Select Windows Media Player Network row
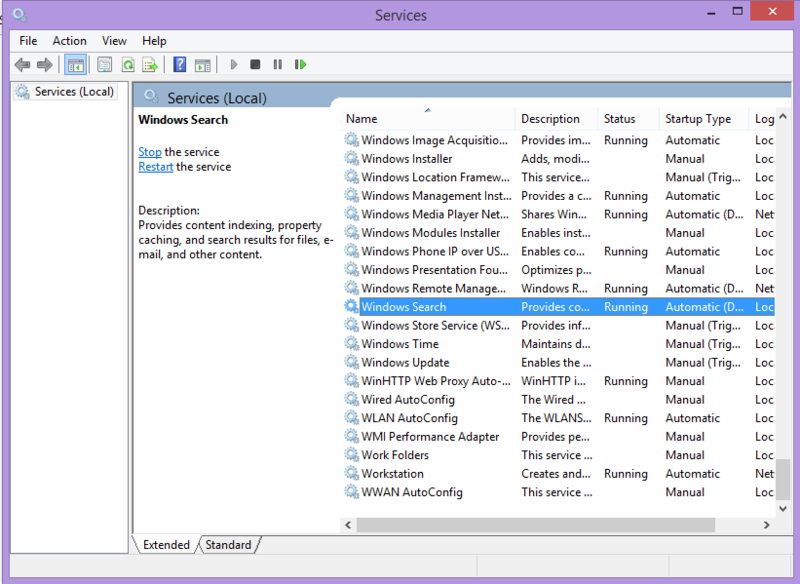This screenshot has width=800, height=584. (x=559, y=214)
